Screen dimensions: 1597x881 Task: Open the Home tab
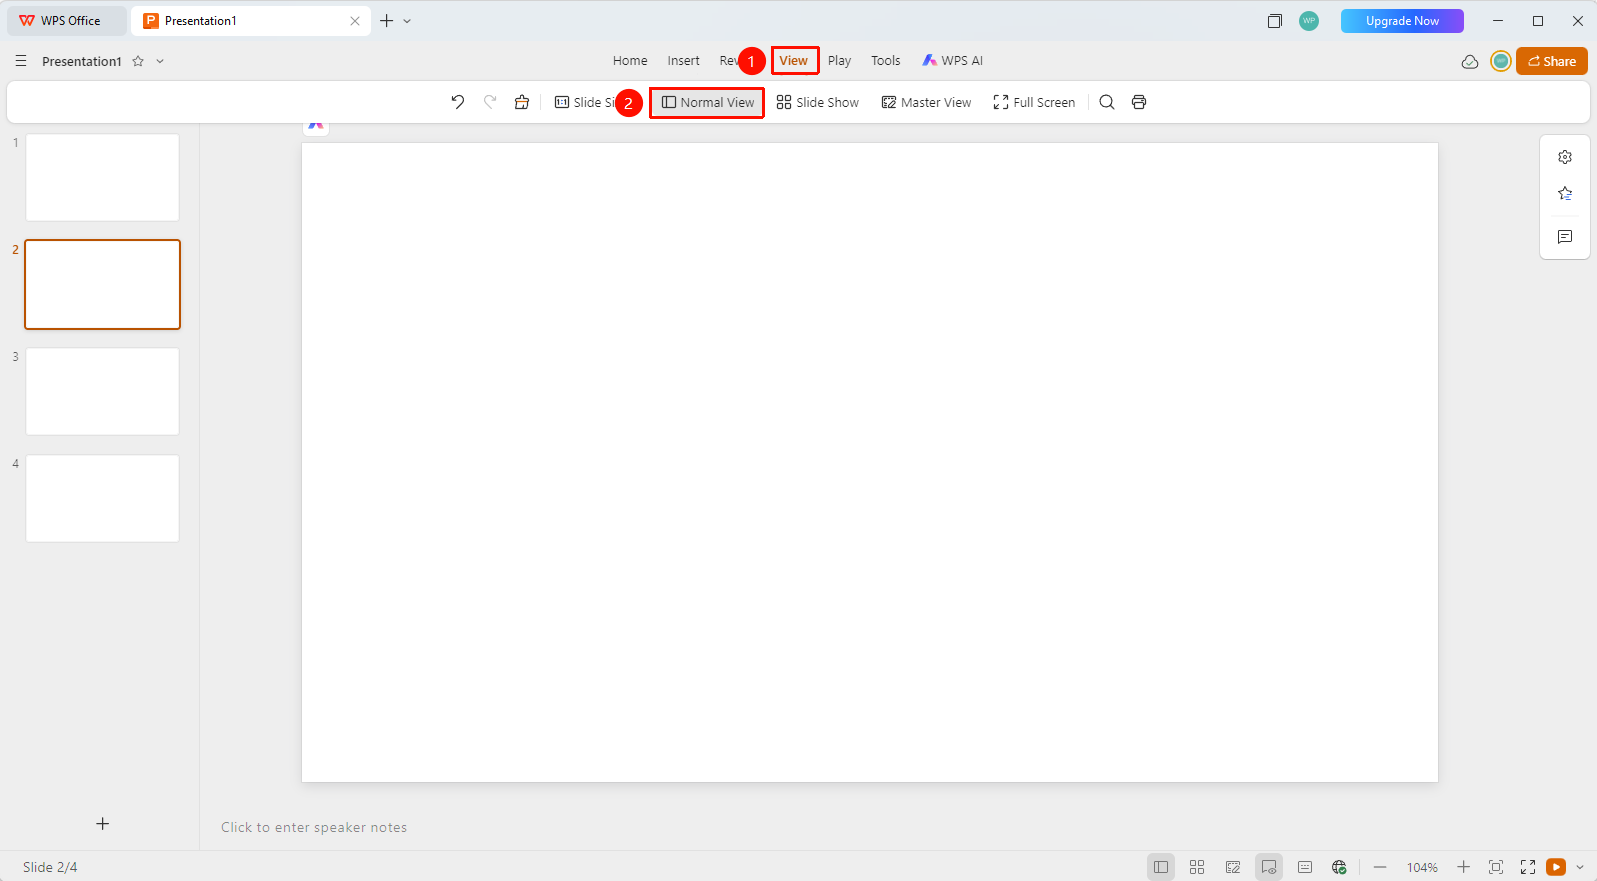630,61
